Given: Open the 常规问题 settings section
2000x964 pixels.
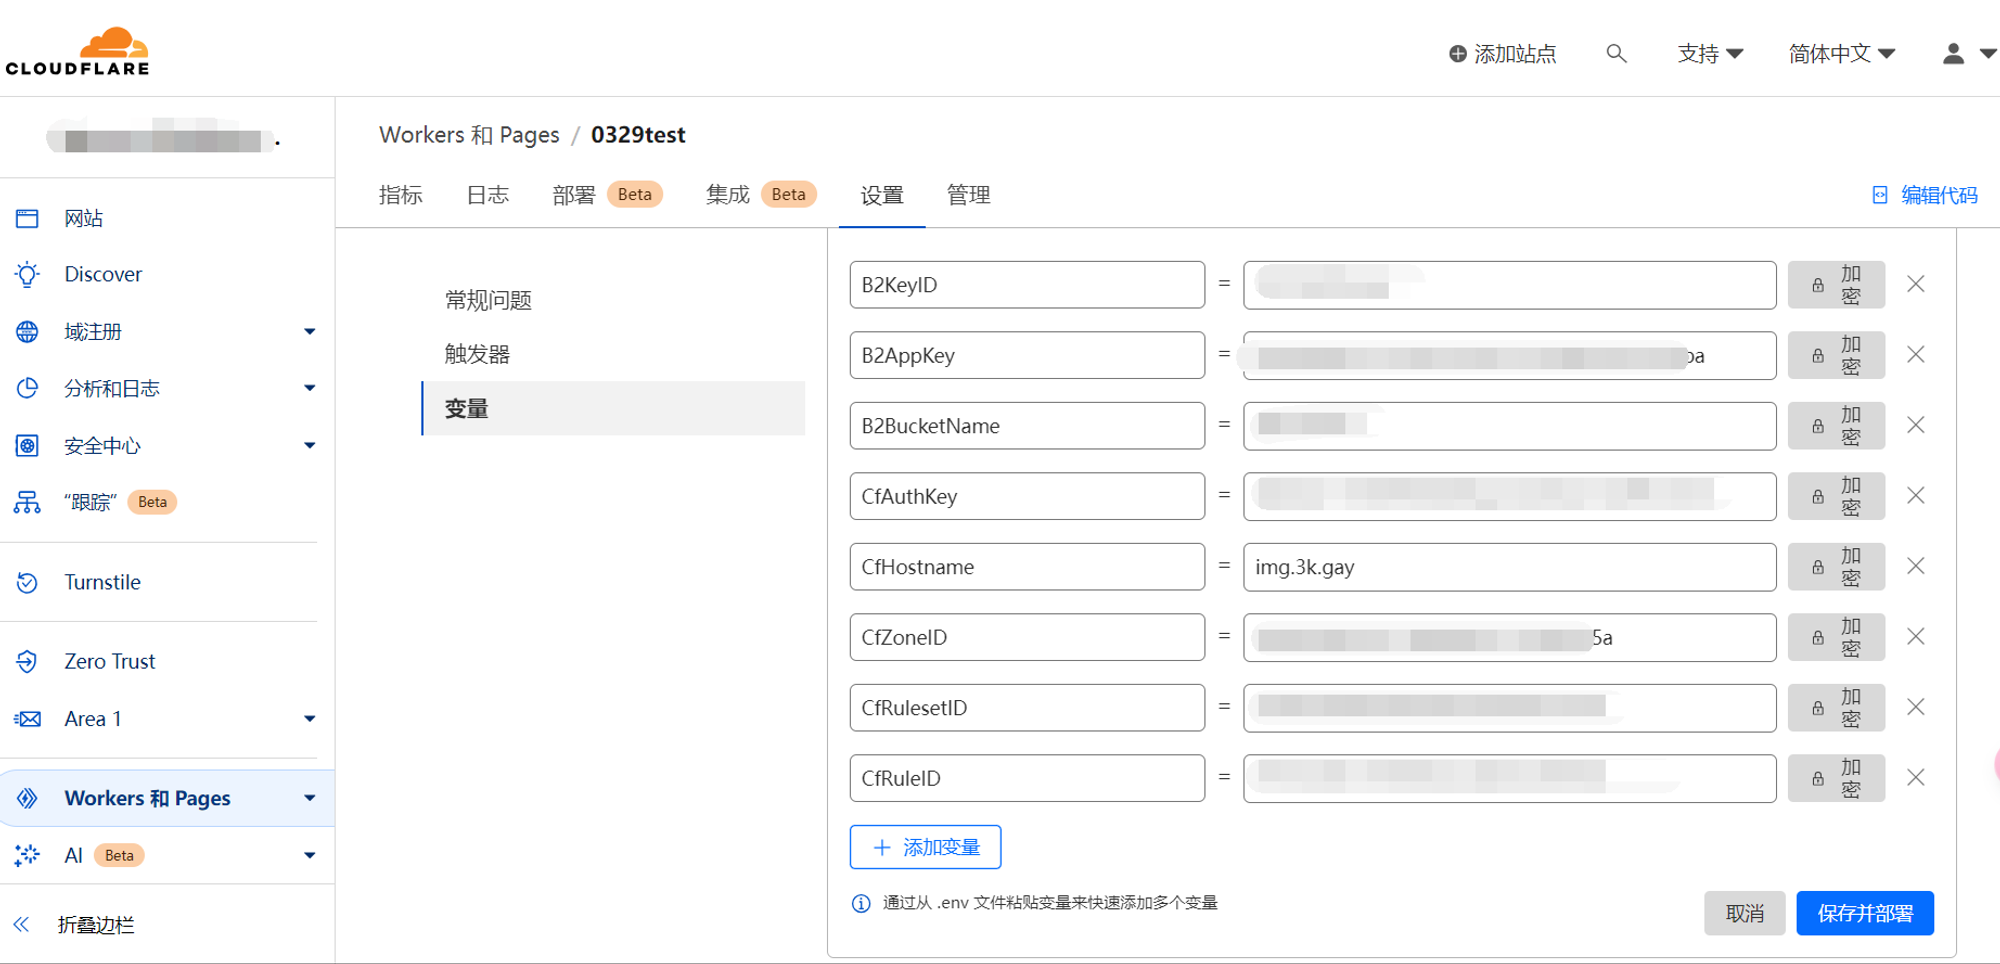Looking at the screenshot, I should click(488, 300).
